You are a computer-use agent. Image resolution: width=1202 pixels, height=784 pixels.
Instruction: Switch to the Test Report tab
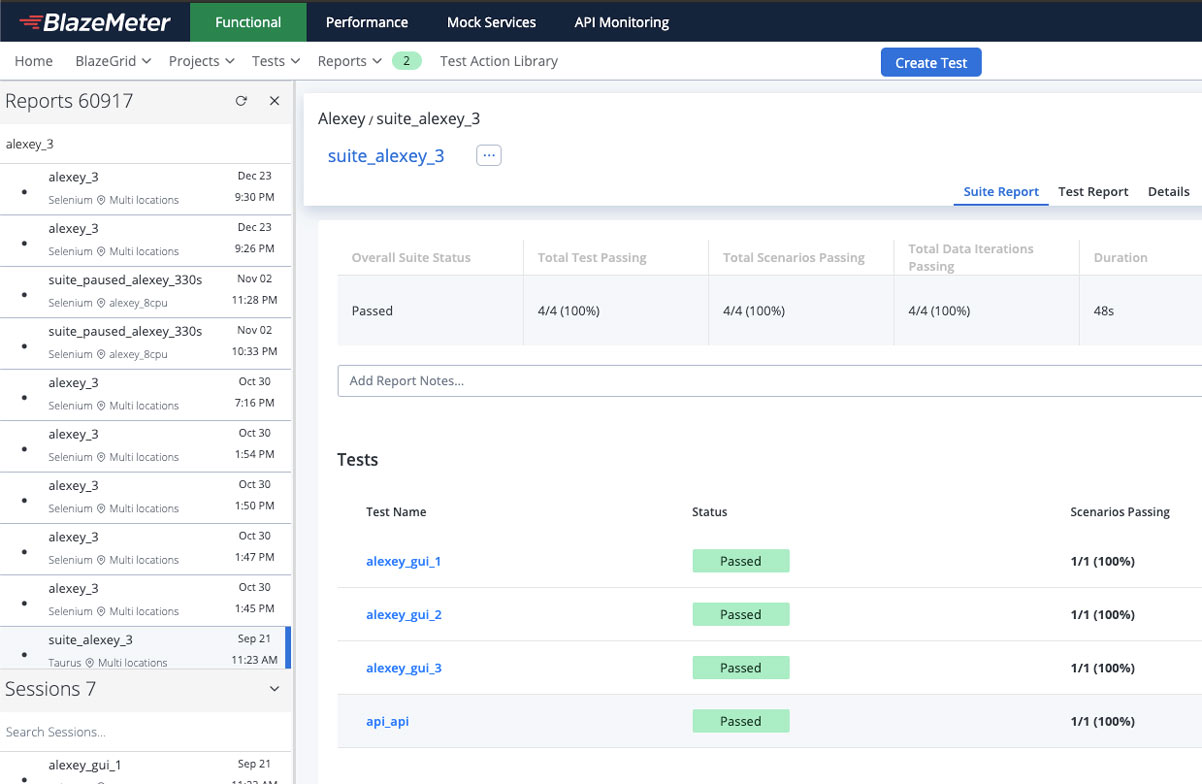(x=1093, y=191)
